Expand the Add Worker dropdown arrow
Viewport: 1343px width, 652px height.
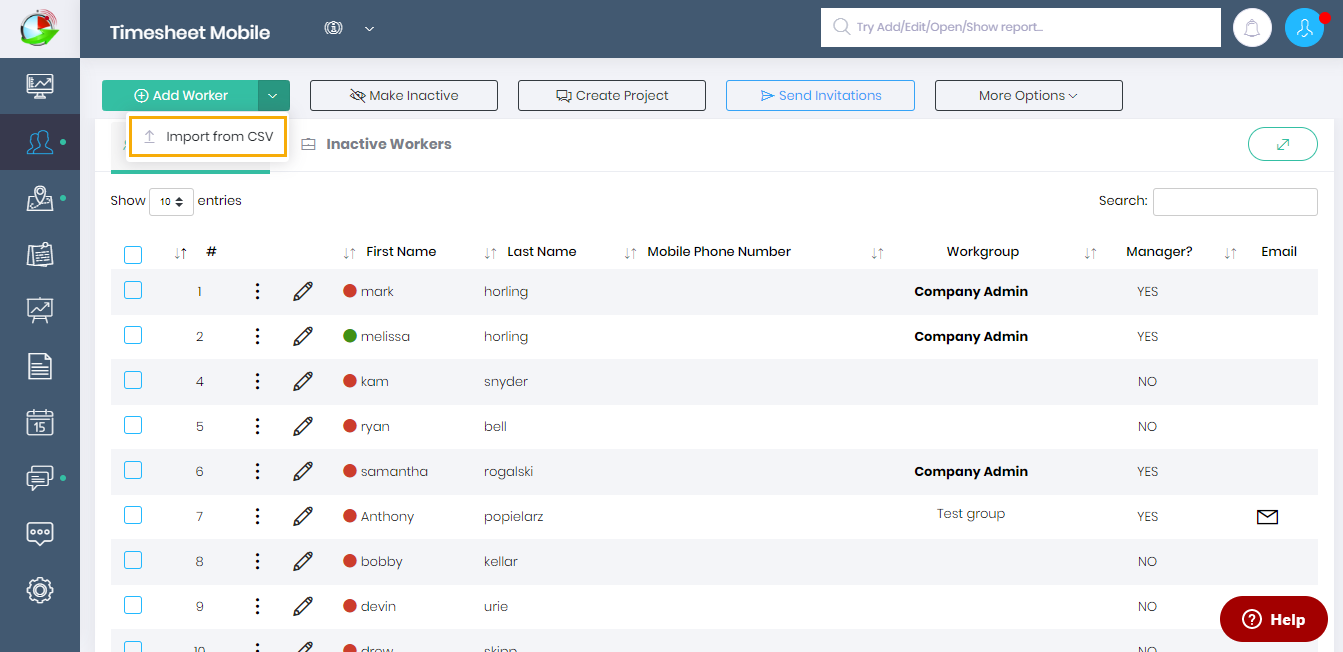tap(273, 96)
